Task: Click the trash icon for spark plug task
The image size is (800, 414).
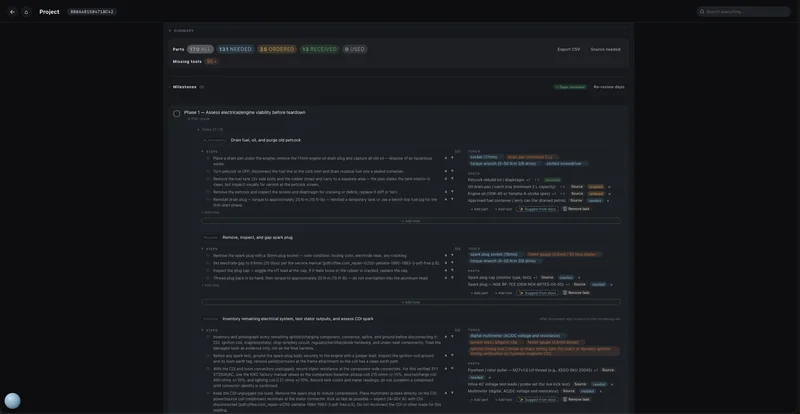Action: 565,293
